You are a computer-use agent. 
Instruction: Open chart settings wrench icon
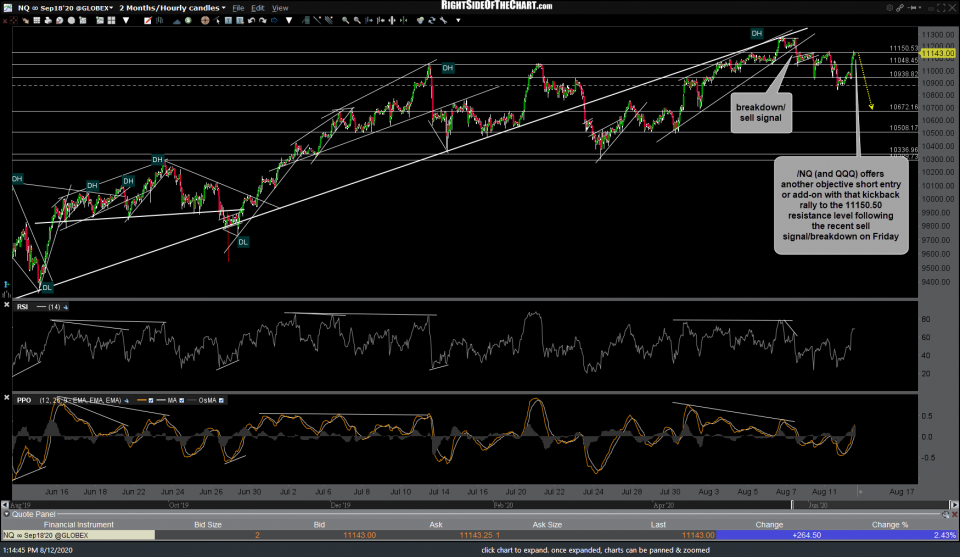pyautogui.click(x=443, y=20)
